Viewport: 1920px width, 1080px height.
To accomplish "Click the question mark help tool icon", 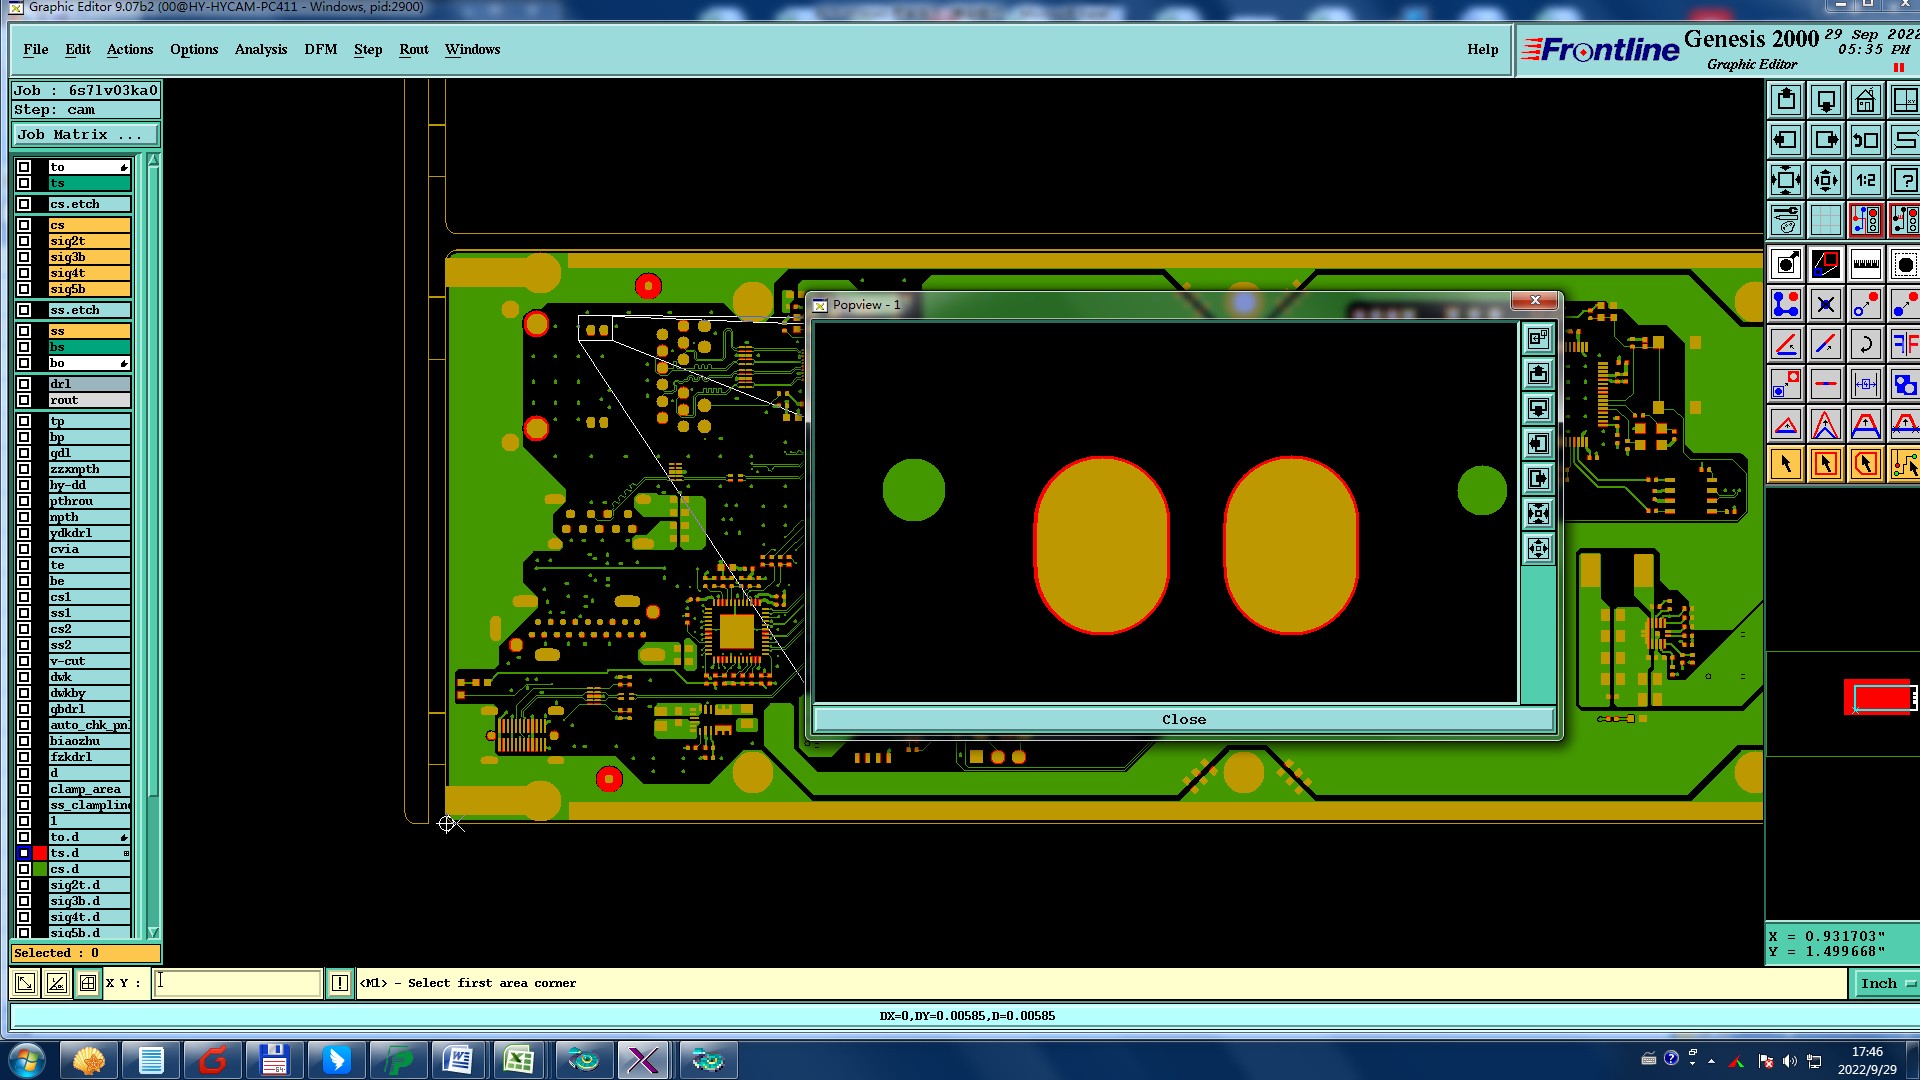I will (x=1904, y=181).
